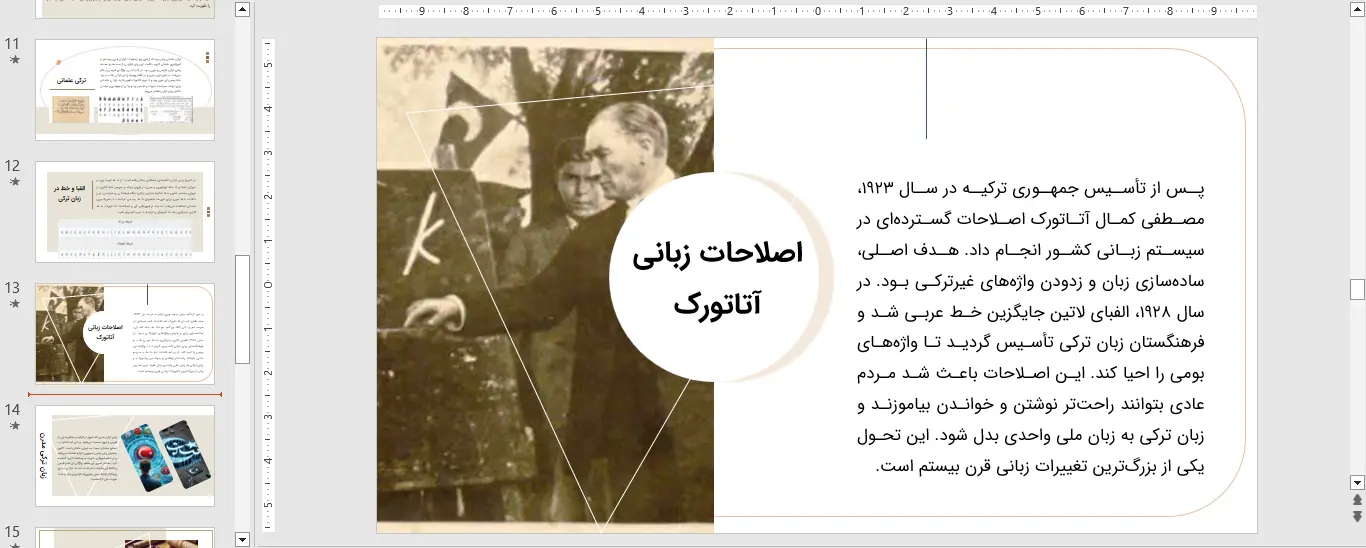Click the animation star icon under slide 13
The image size is (1366, 548).
[14, 304]
